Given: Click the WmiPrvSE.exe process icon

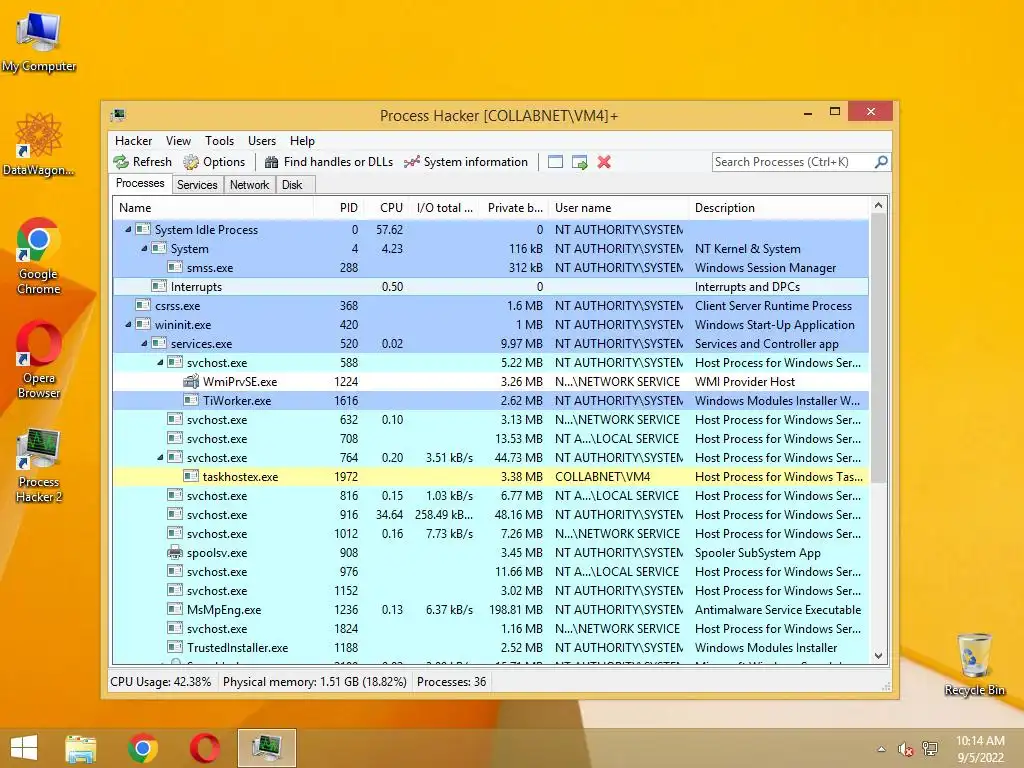Looking at the screenshot, I should pyautogui.click(x=191, y=381).
